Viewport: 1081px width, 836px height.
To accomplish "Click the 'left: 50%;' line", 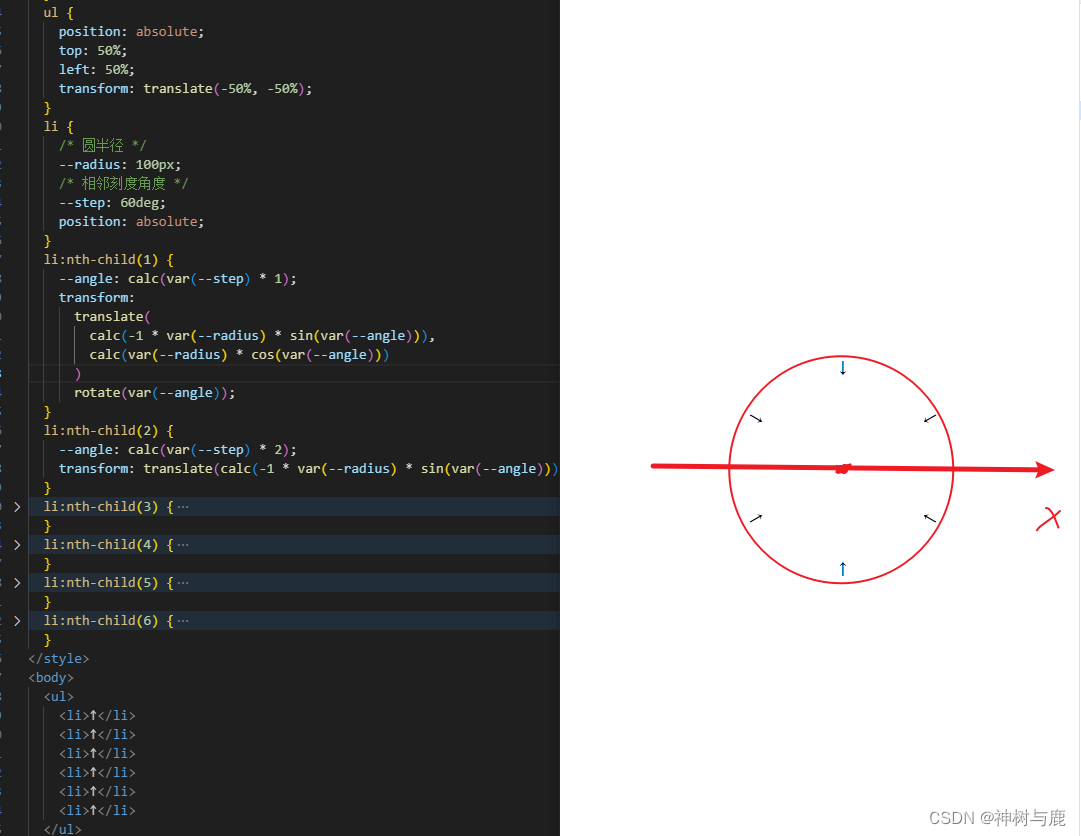I will pyautogui.click(x=97, y=70).
